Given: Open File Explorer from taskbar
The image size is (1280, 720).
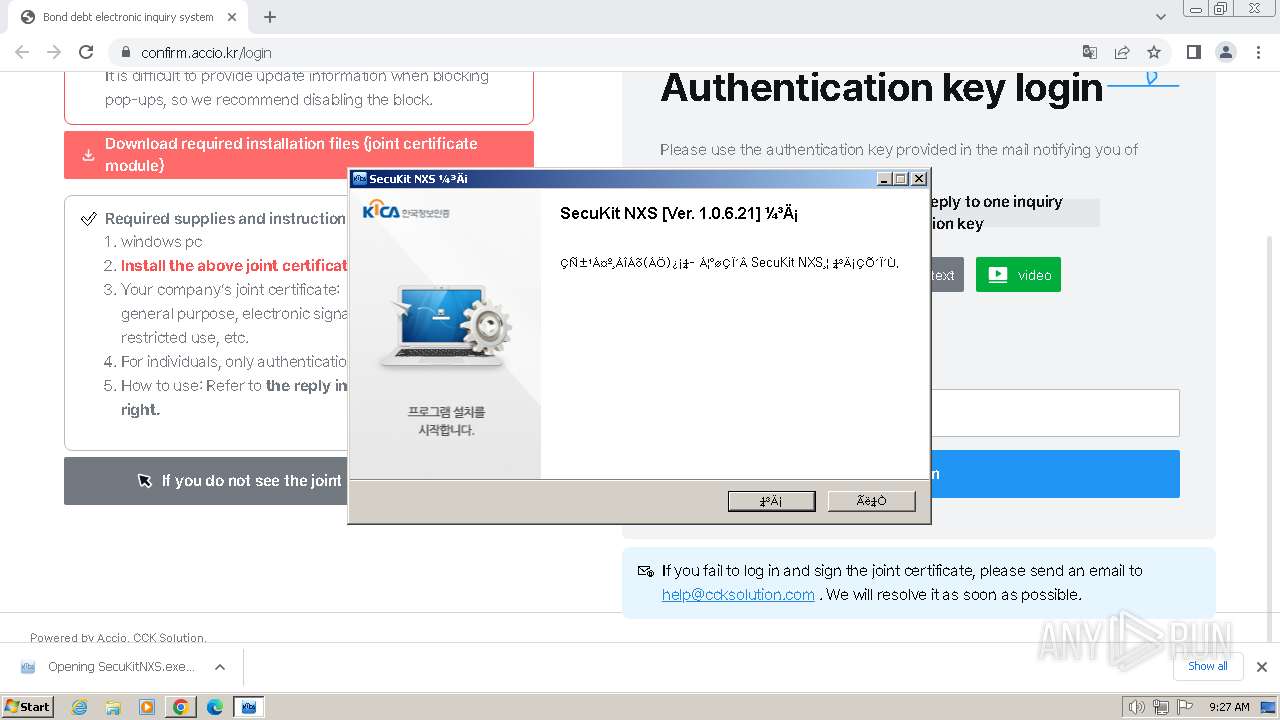Looking at the screenshot, I should tap(113, 706).
